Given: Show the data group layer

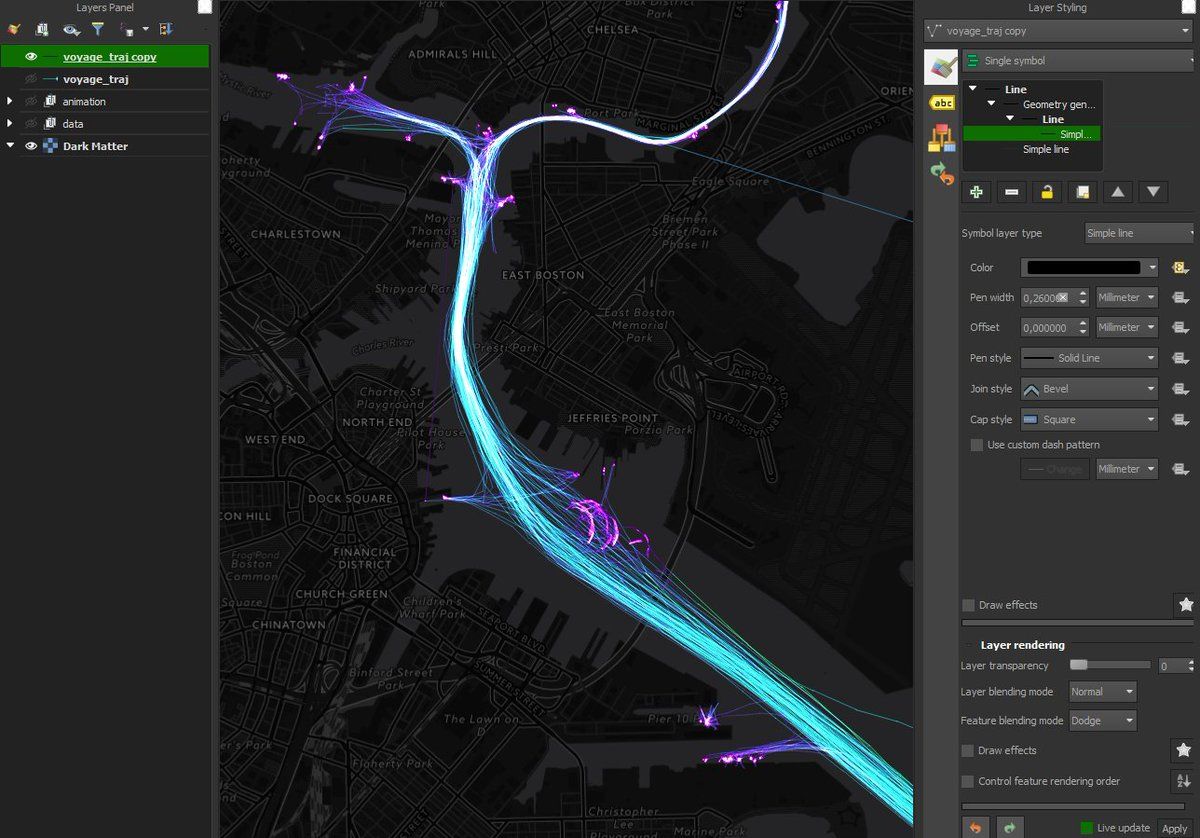Looking at the screenshot, I should click(31, 124).
